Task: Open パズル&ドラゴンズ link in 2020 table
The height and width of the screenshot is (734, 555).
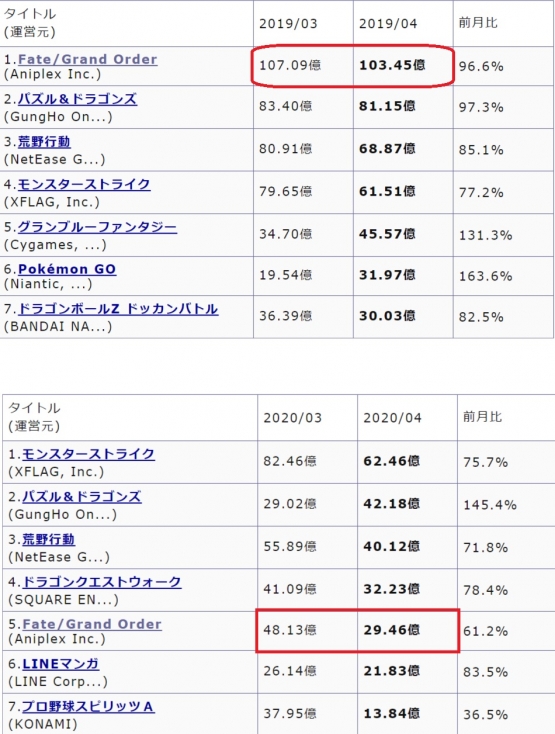Action: [x=82, y=497]
